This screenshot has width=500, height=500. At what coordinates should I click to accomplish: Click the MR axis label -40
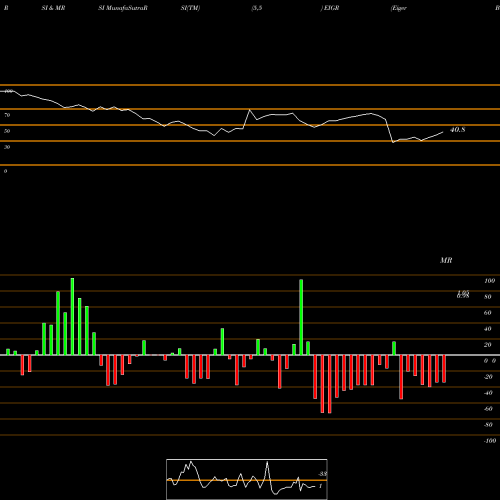488,393
